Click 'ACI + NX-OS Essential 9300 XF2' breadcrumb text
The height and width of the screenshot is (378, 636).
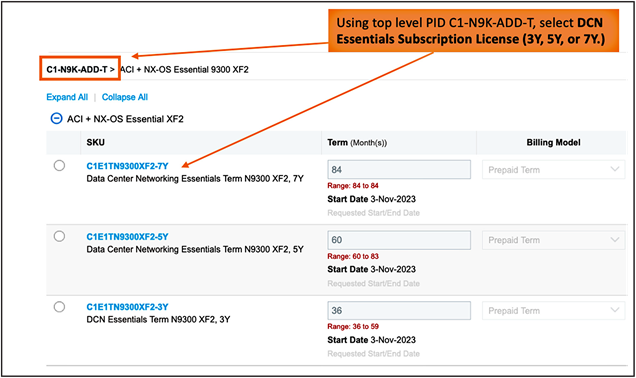pos(185,69)
